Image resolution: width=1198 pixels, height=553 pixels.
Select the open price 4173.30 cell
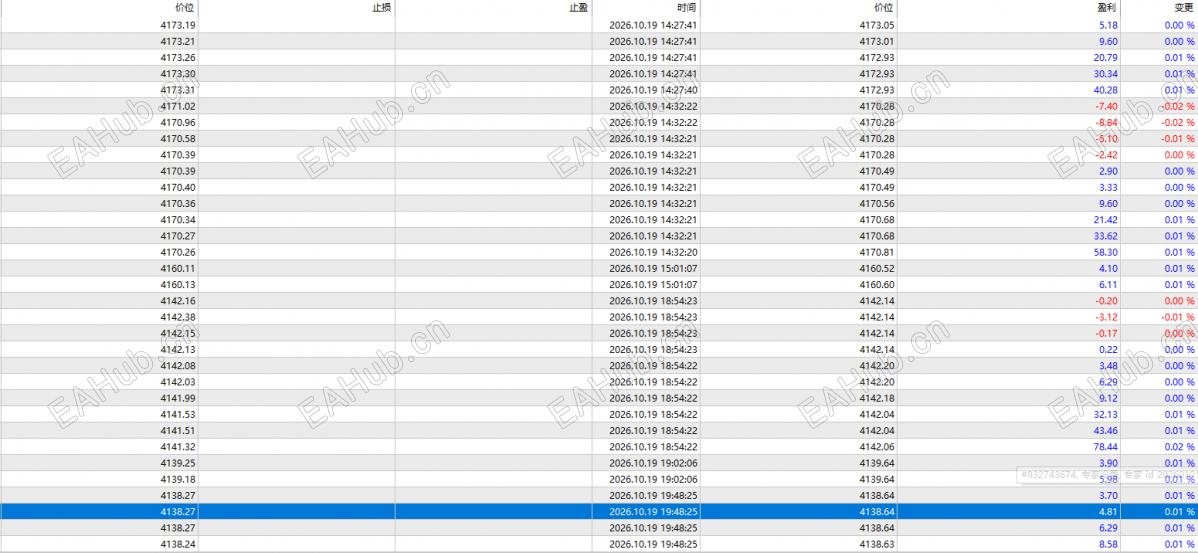[177, 74]
